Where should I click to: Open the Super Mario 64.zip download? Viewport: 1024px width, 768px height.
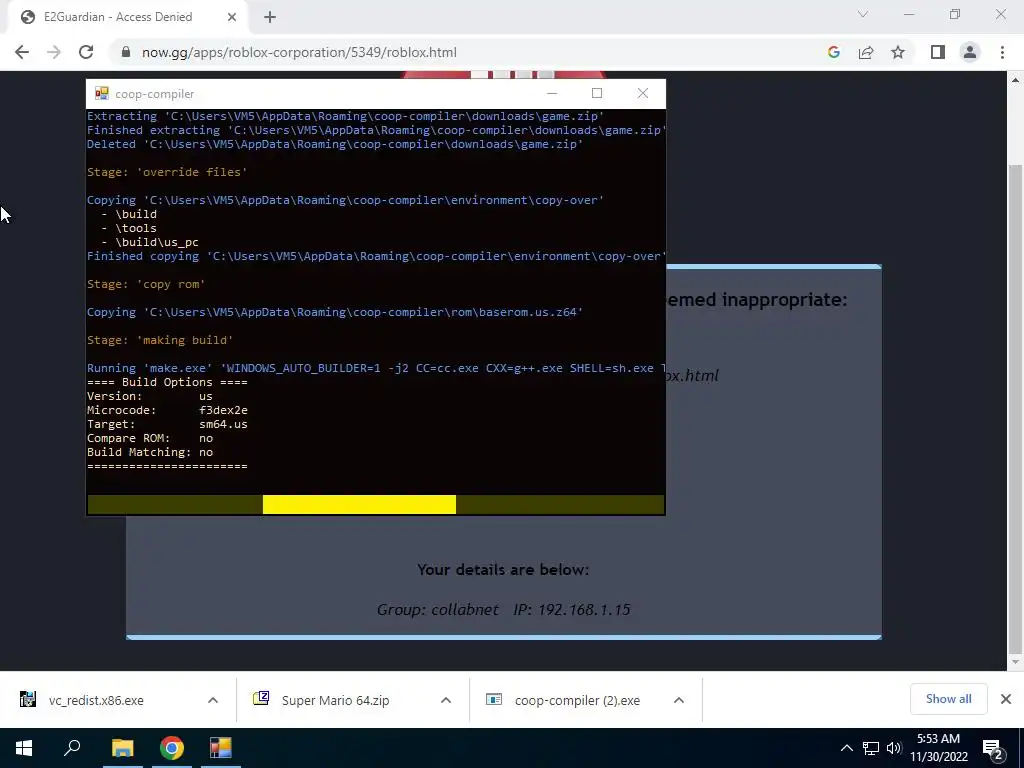(x=336, y=700)
